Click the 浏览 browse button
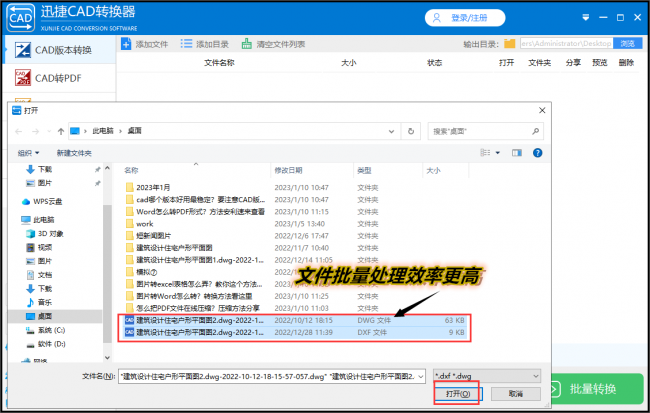650x413 pixels. pyautogui.click(x=628, y=44)
